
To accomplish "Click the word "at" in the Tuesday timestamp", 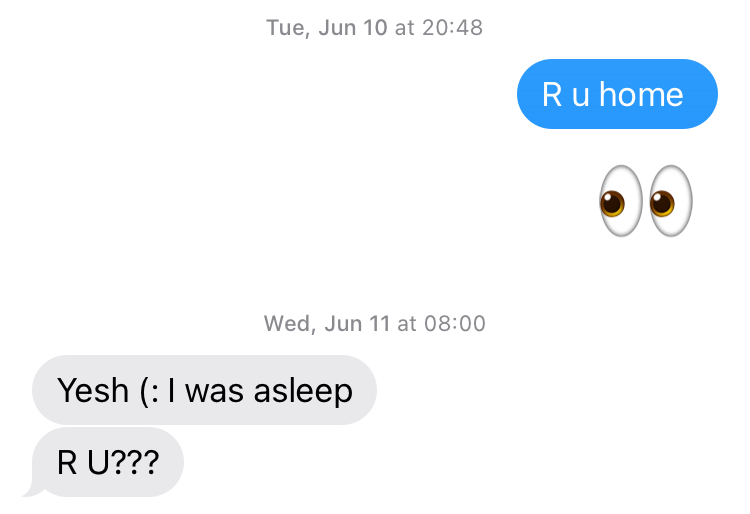I will [x=404, y=28].
